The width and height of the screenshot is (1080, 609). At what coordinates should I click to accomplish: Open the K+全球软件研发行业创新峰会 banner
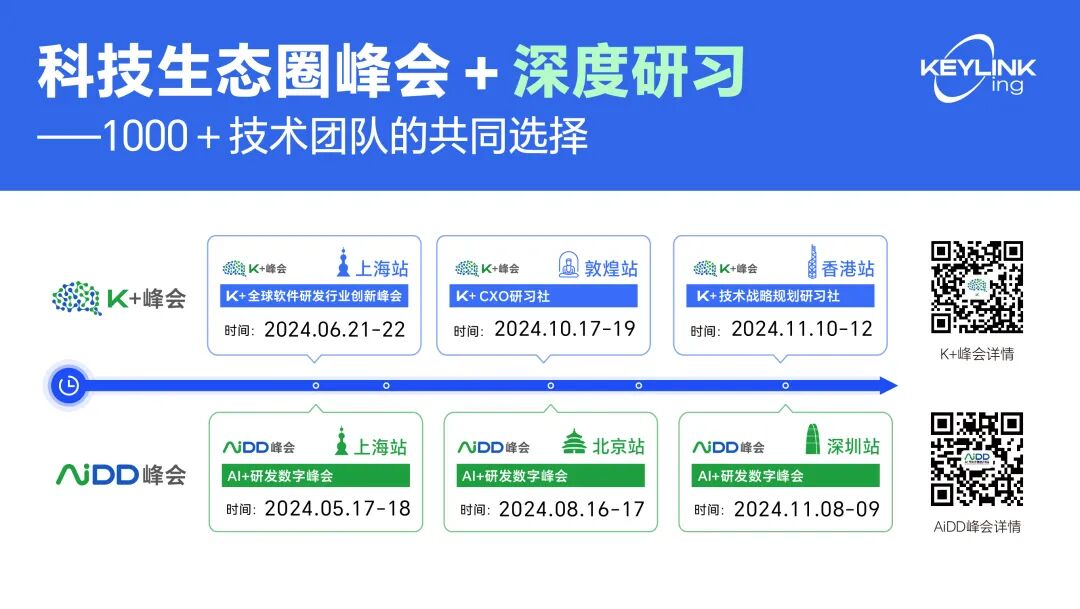pyautogui.click(x=314, y=296)
